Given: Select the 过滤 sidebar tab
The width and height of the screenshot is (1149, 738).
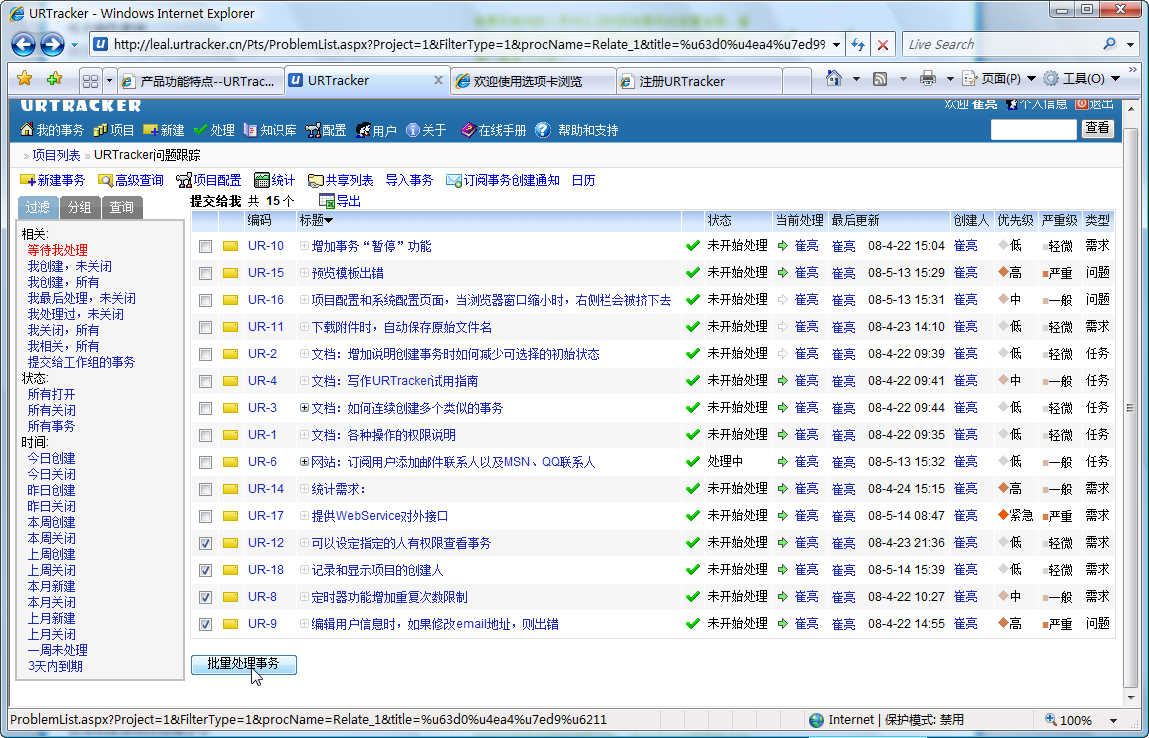Looking at the screenshot, I should tap(37, 207).
